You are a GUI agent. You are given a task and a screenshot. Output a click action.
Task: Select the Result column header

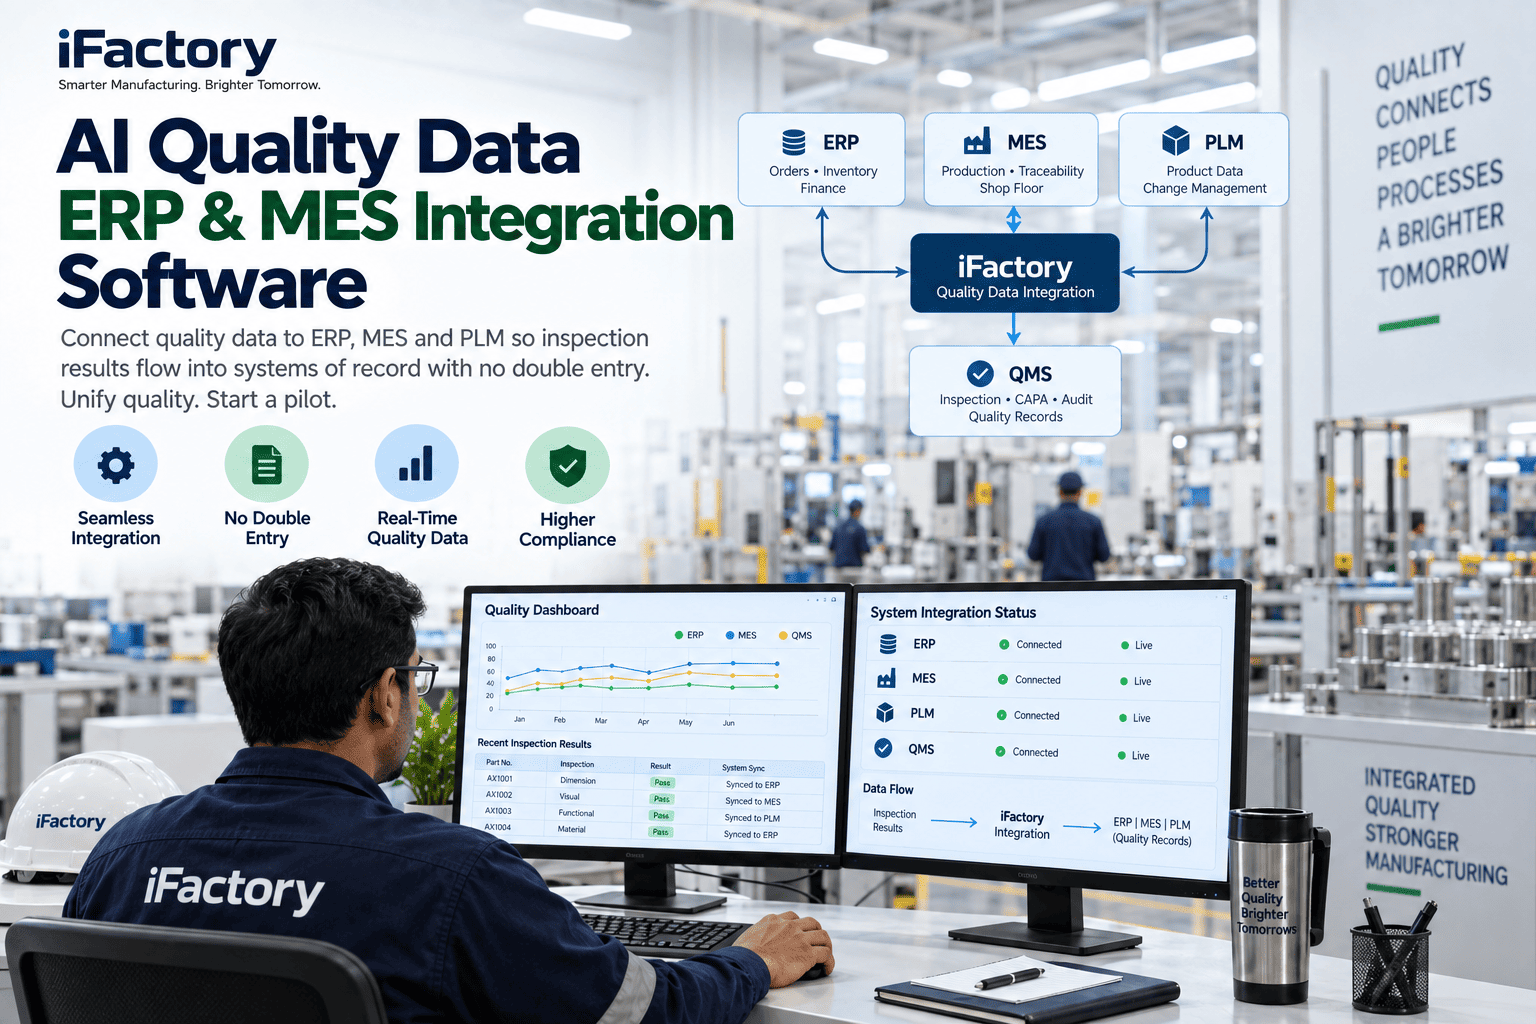(661, 766)
